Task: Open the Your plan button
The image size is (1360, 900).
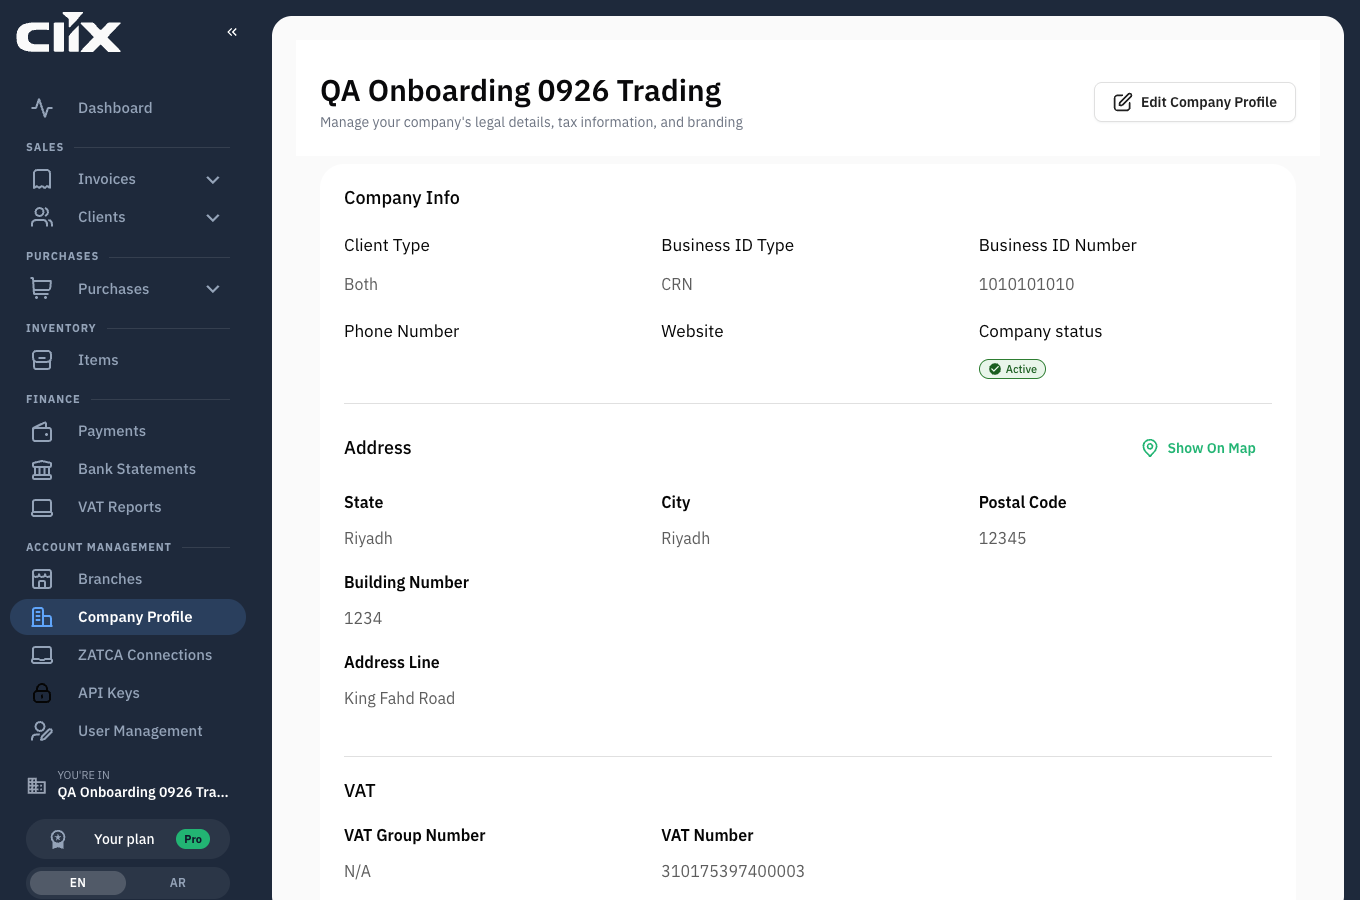Action: coord(128,839)
